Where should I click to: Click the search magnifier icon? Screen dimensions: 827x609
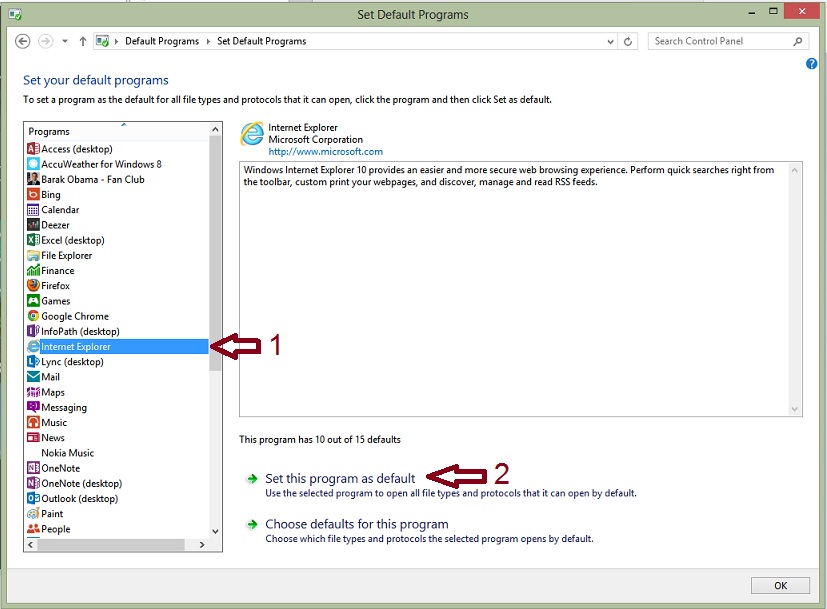pyautogui.click(x=798, y=41)
